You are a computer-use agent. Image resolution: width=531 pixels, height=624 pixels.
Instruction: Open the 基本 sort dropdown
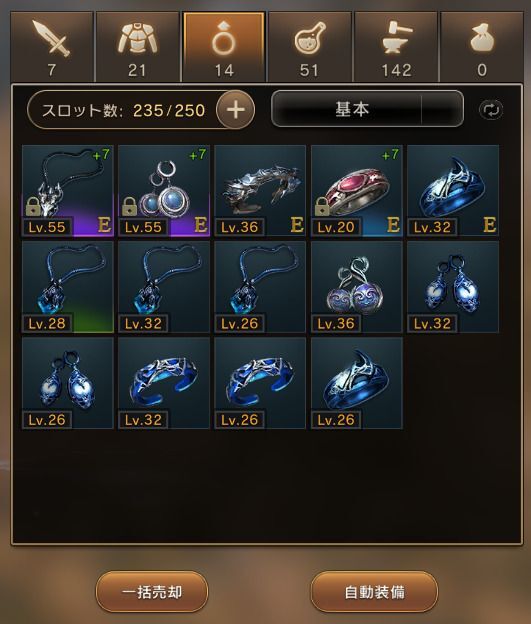367,109
